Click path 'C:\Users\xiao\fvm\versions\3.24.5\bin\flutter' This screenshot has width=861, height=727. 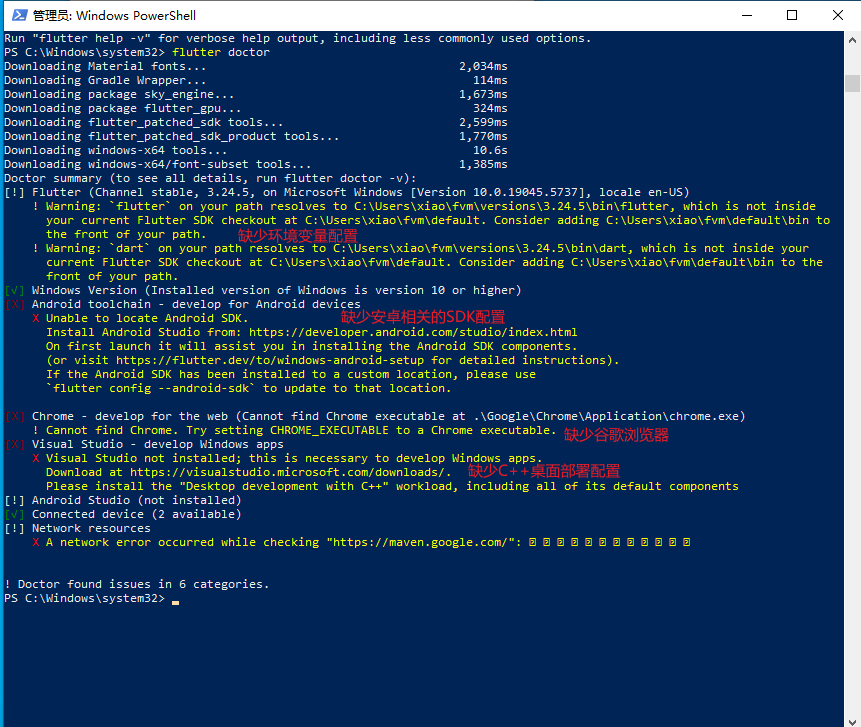pos(511,206)
